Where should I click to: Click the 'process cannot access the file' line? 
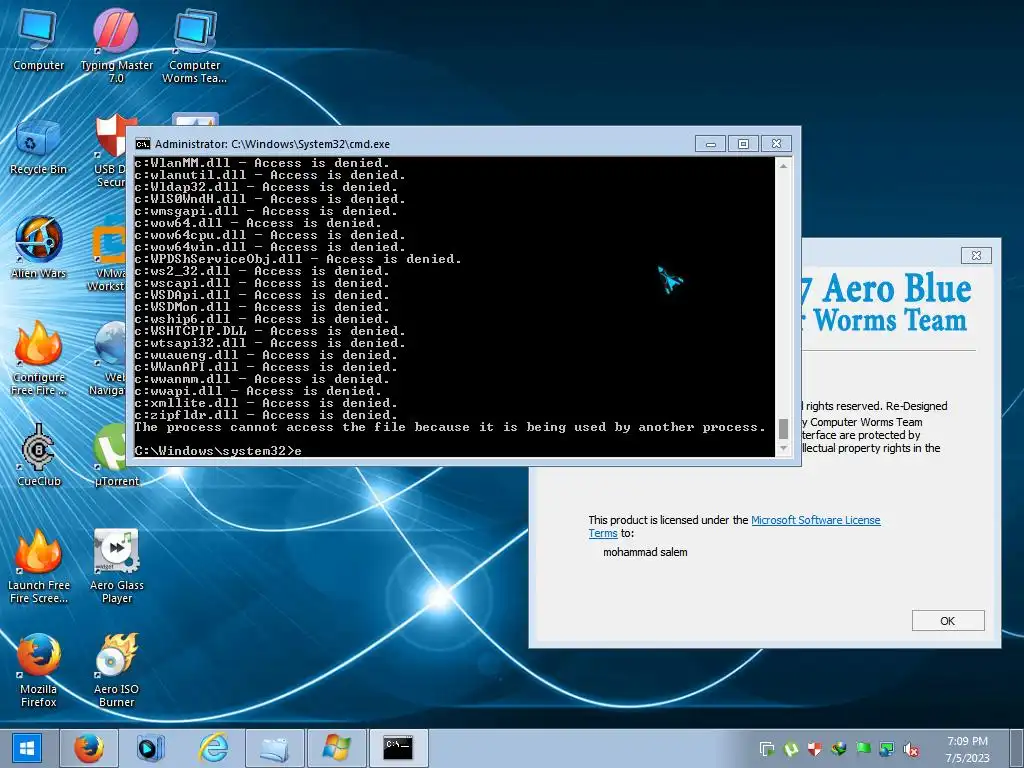pos(450,427)
